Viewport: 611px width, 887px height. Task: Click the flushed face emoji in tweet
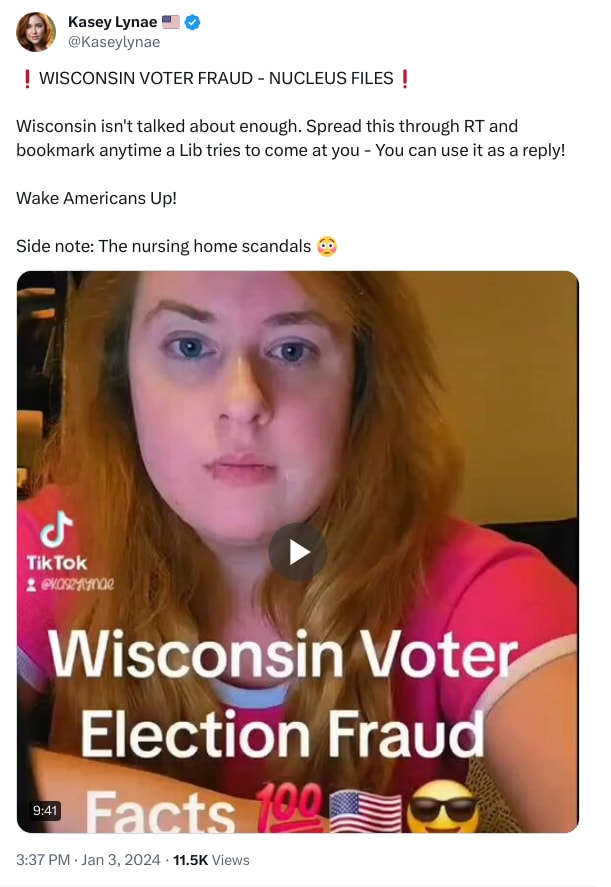pyautogui.click(x=327, y=246)
